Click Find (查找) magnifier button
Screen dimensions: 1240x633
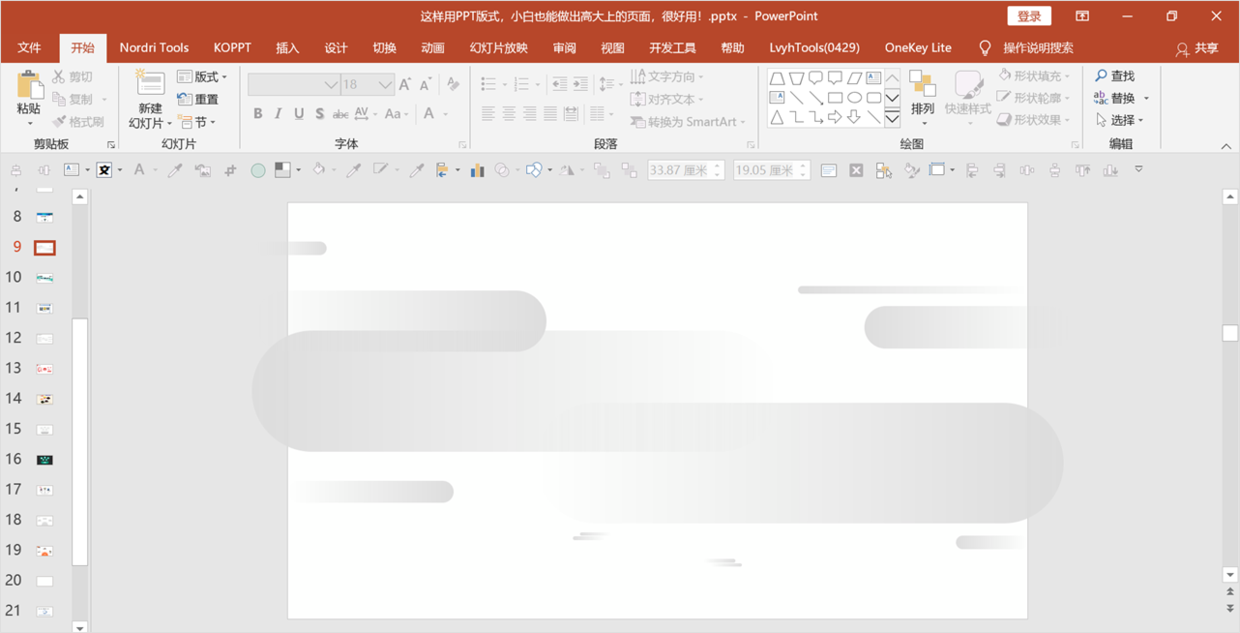1115,76
